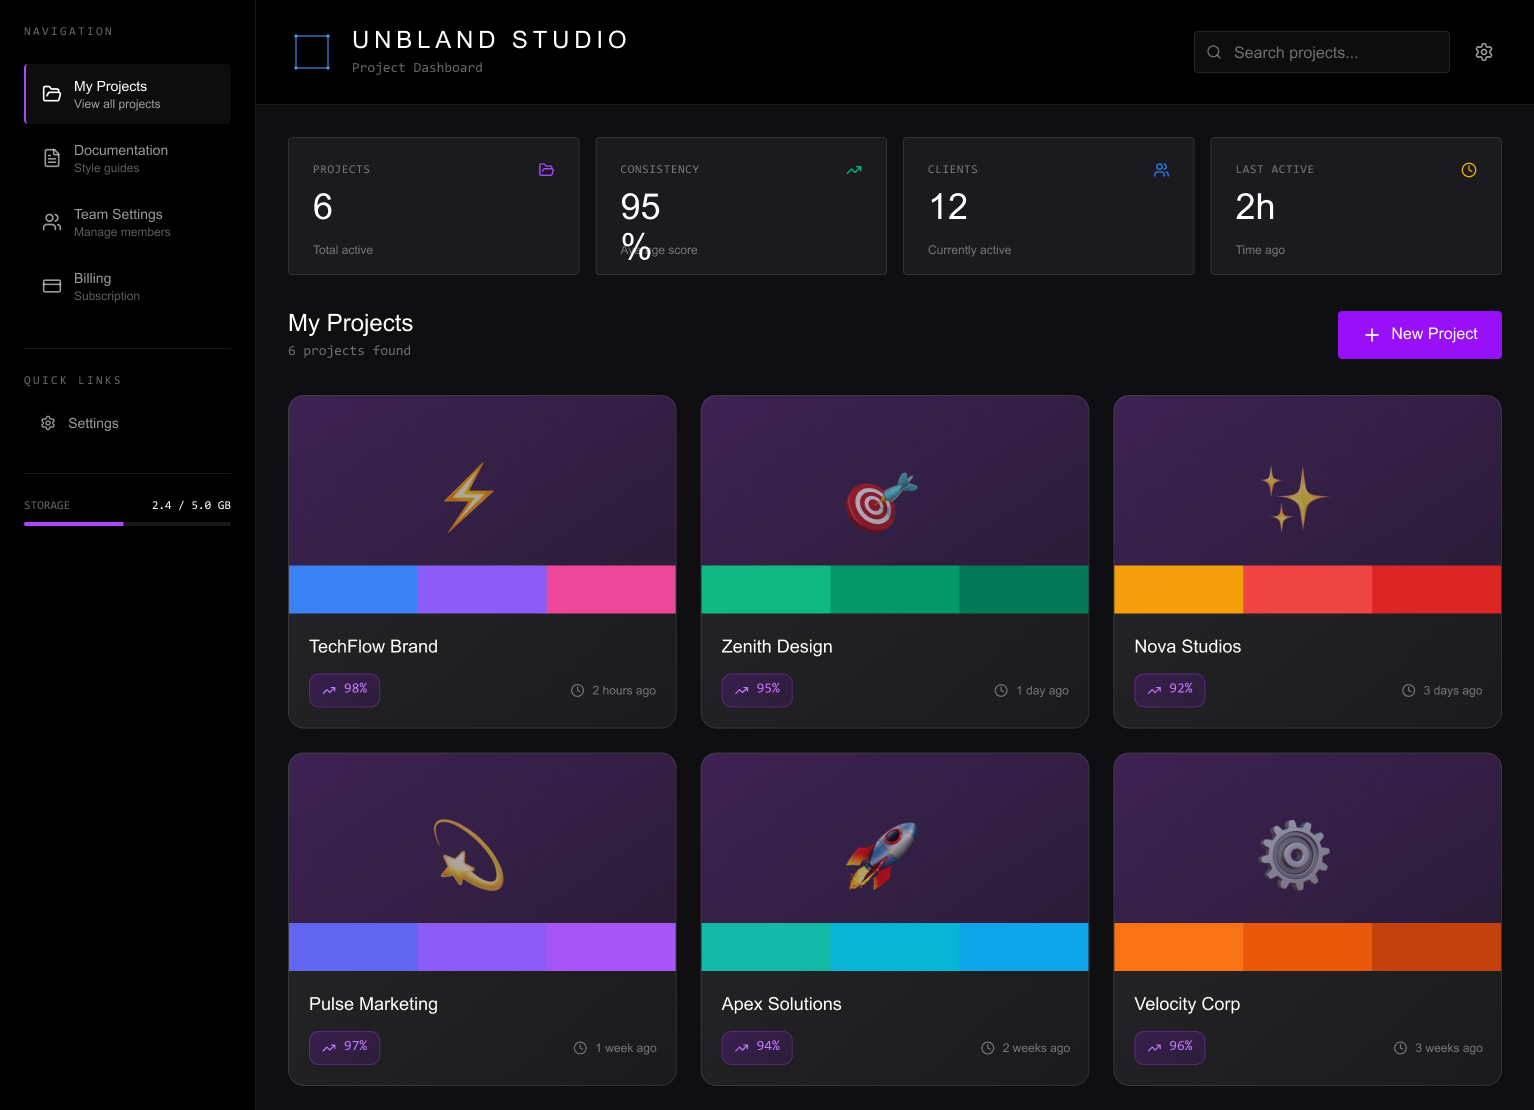Image resolution: width=1534 pixels, height=1110 pixels.
Task: Click the dartboard emoji on the Zenith Design card
Action: (x=882, y=502)
